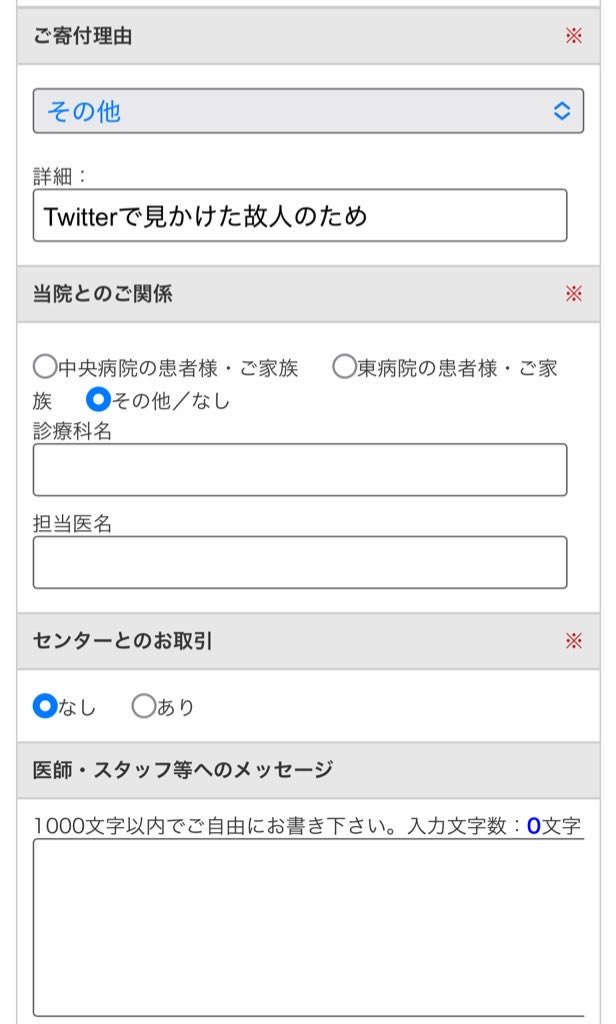Click the ※ mark beside ご寄付理由
616x1024 pixels.
click(x=575, y=36)
